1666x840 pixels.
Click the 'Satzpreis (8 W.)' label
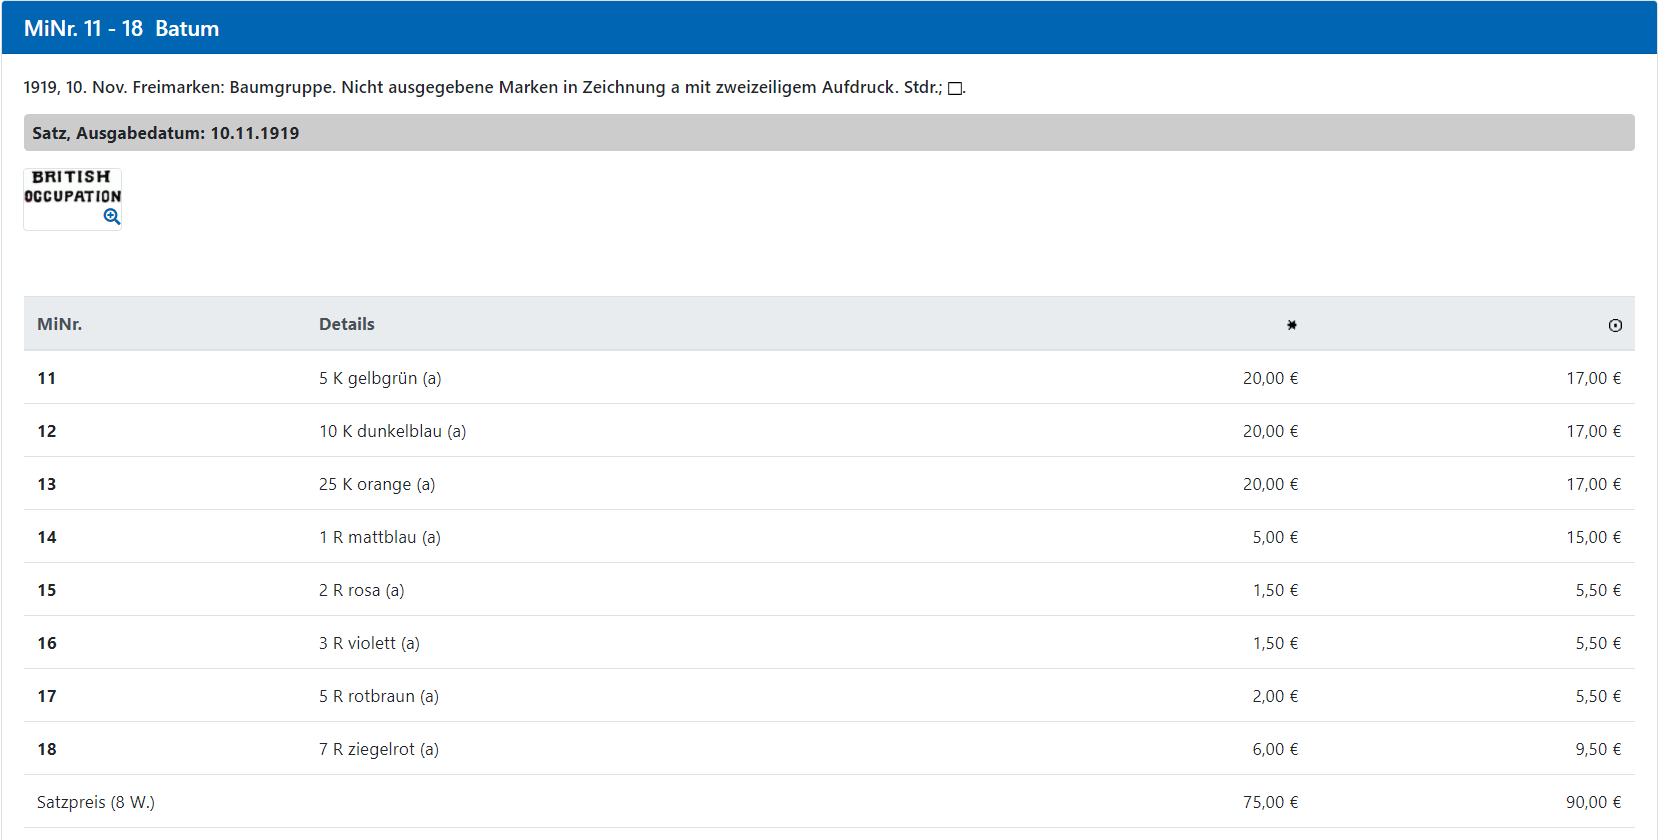(96, 802)
